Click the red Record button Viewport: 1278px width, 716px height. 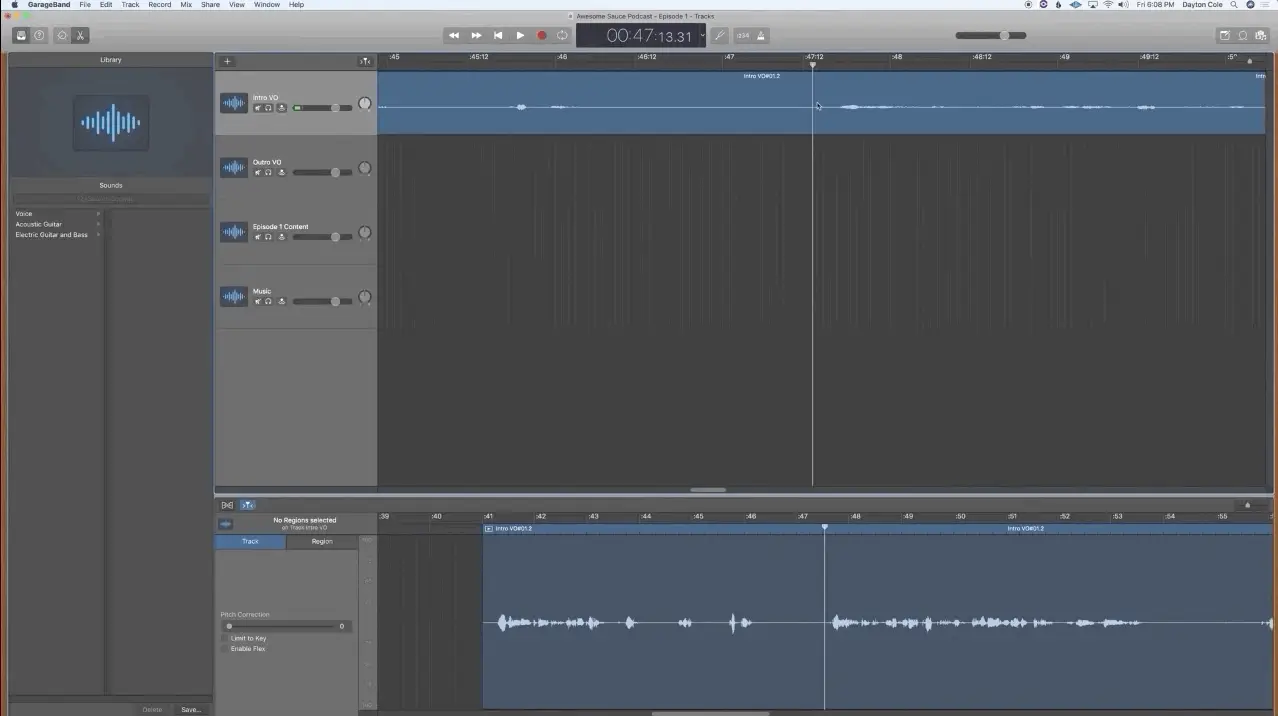pyautogui.click(x=541, y=35)
